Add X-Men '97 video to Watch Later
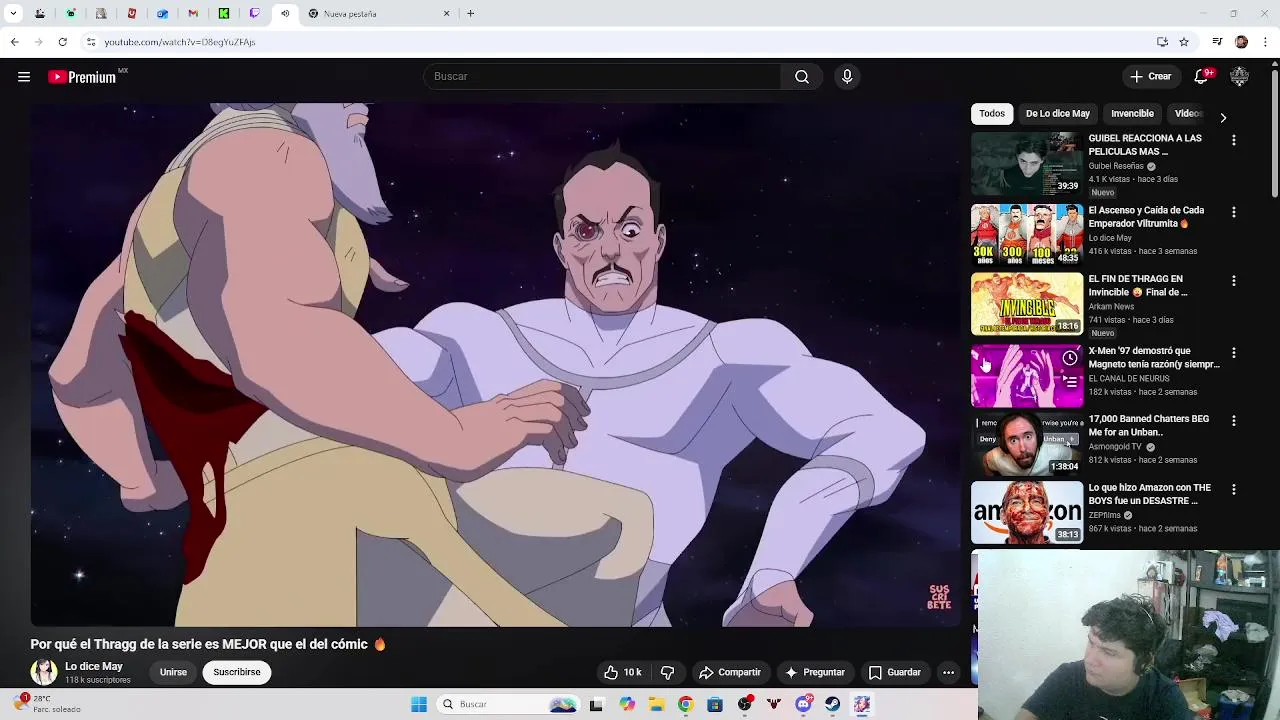 (x=1070, y=358)
